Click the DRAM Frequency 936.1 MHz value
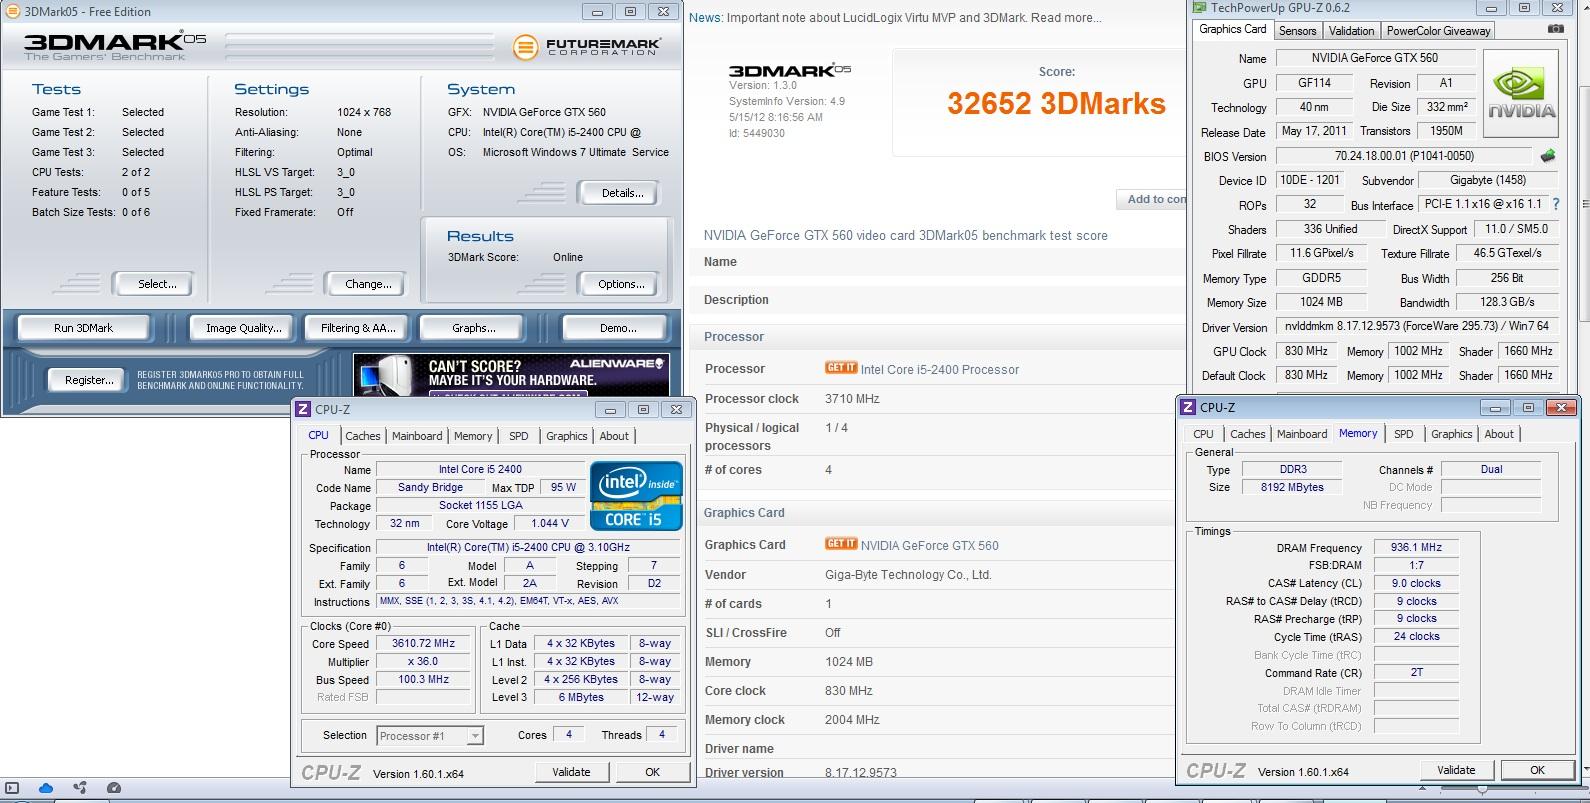This screenshot has height=803, width=1590. (1416, 547)
